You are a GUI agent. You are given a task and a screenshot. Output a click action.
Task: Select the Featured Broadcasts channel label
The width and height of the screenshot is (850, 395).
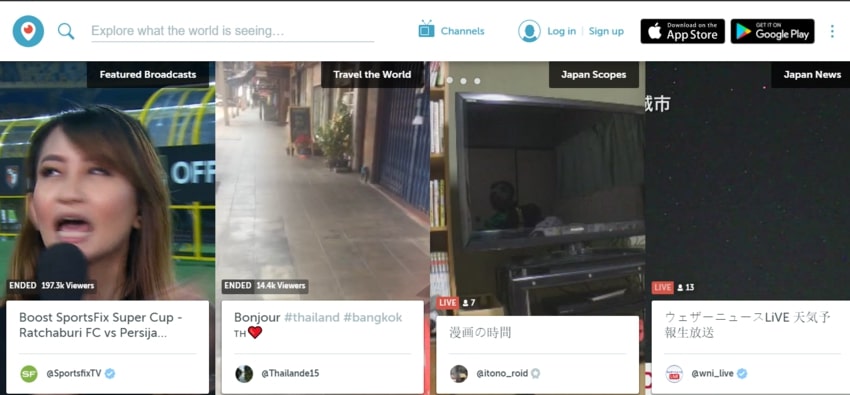(148, 75)
